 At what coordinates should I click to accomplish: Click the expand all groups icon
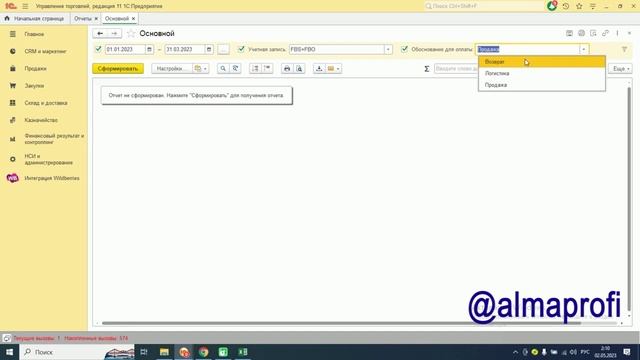tap(255, 69)
